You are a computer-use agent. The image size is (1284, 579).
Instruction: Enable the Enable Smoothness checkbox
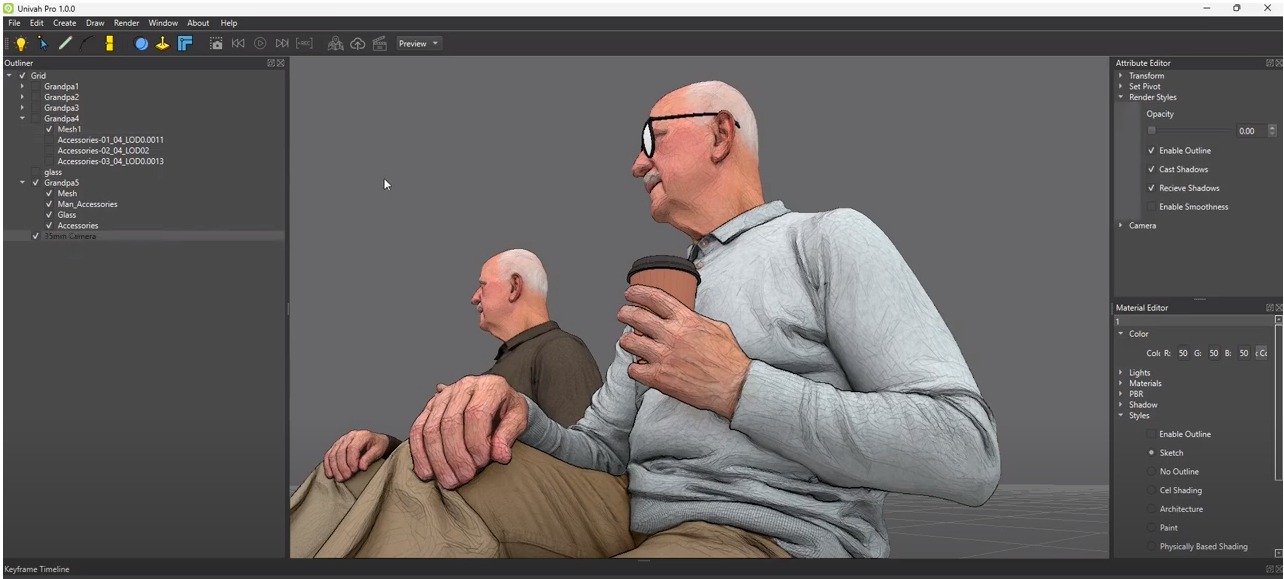tap(1151, 207)
